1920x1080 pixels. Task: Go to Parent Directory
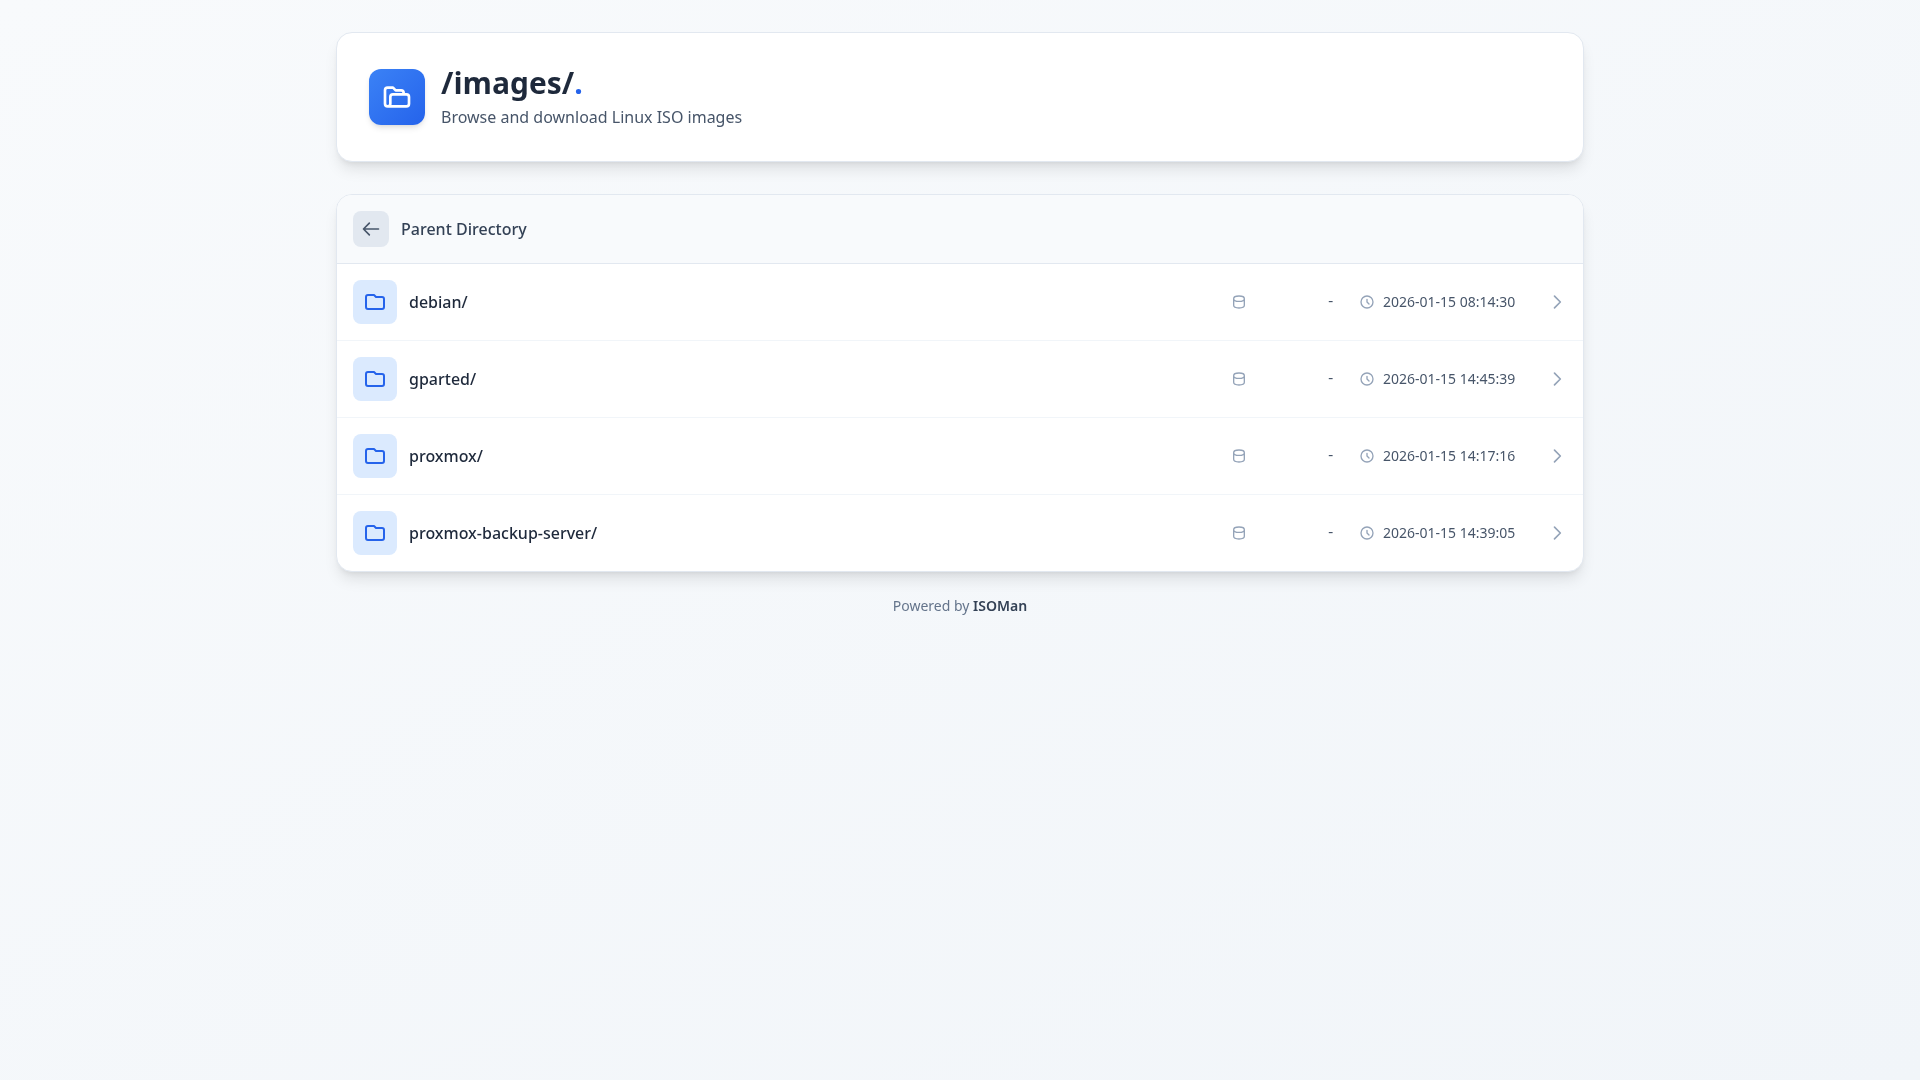pos(463,229)
